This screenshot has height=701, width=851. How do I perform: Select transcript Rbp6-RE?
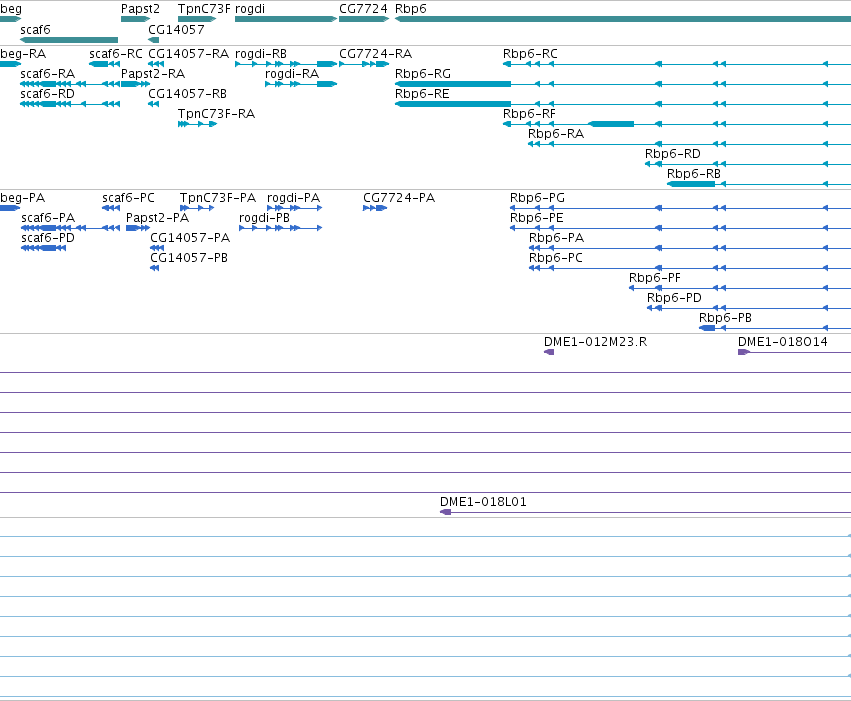click(623, 104)
